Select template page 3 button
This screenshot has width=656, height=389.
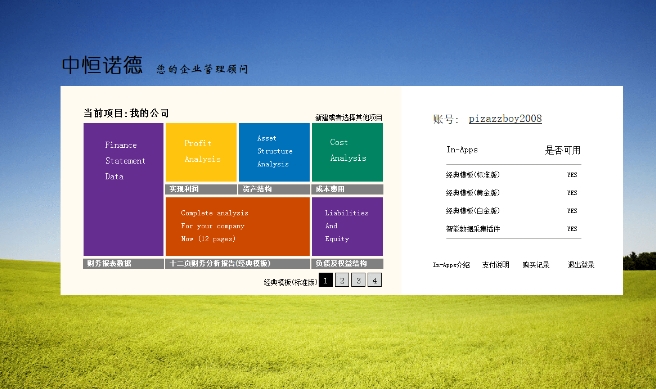tap(358, 280)
